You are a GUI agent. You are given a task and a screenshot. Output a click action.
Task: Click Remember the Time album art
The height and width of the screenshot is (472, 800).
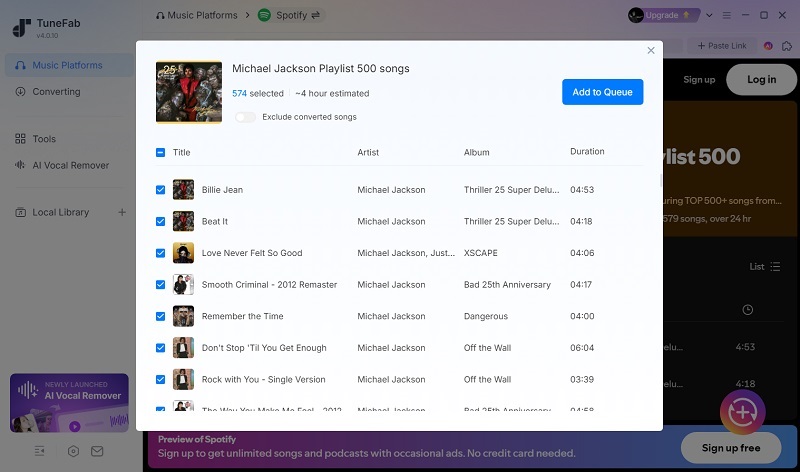click(183, 316)
